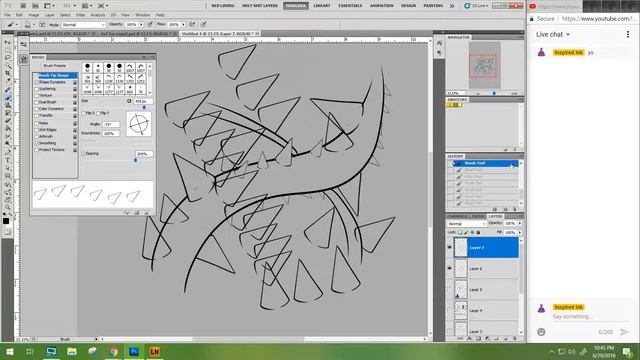Select Layer 4 in the Layers panel
640x360 pixels.
click(x=486, y=310)
